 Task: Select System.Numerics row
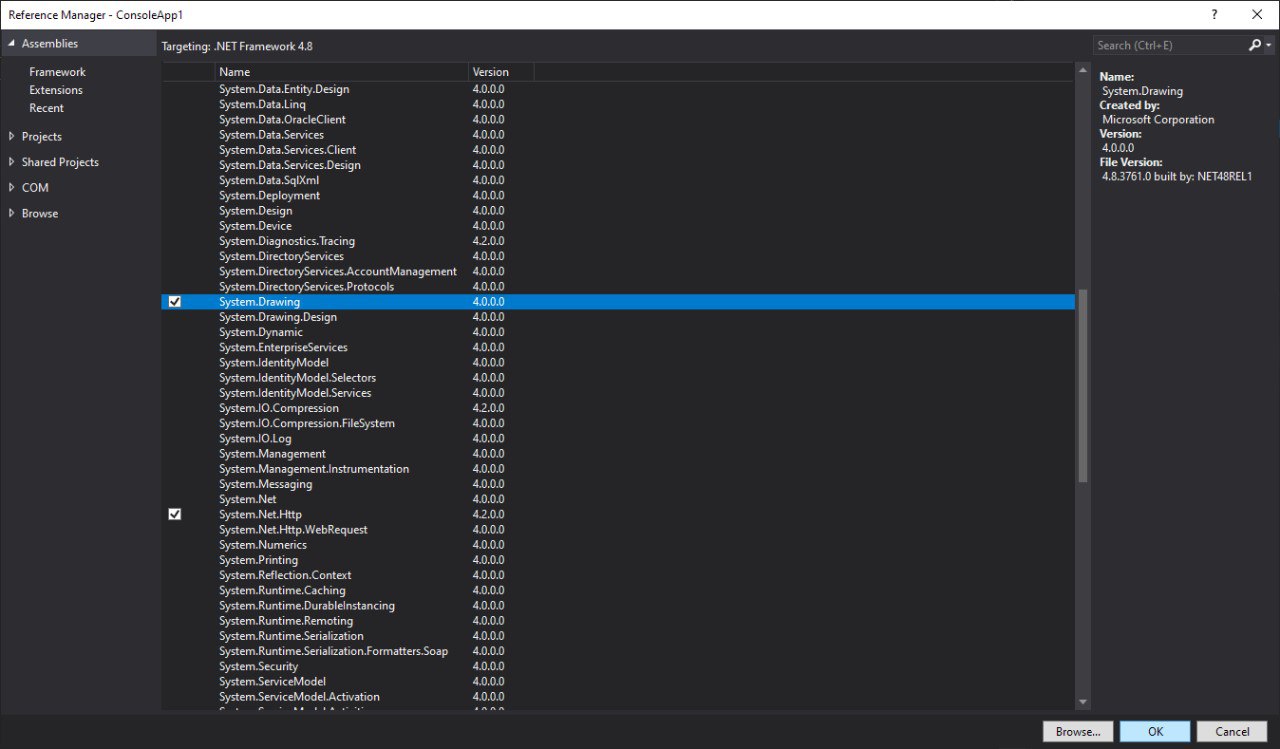[618, 545]
